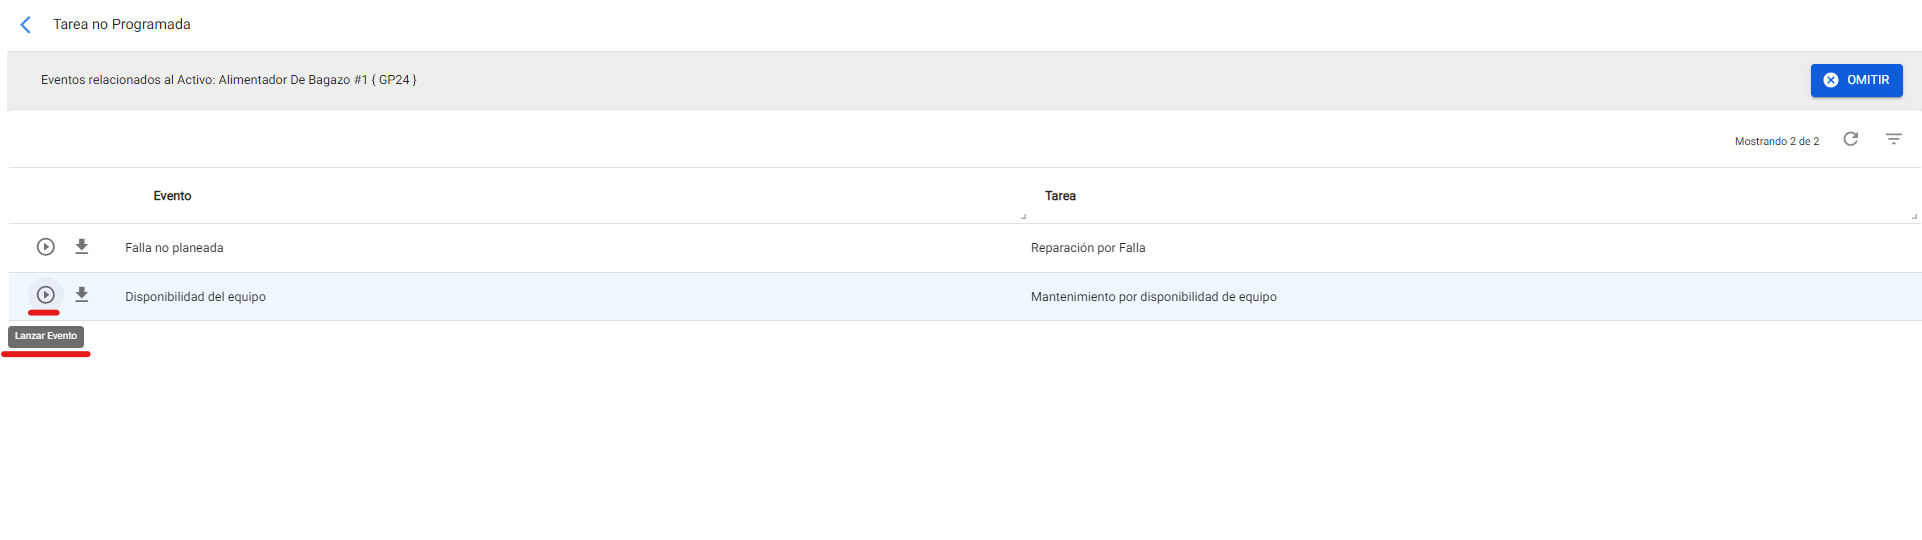
Task: Click the 'Reparación por Falla' task cell
Action: (1088, 248)
